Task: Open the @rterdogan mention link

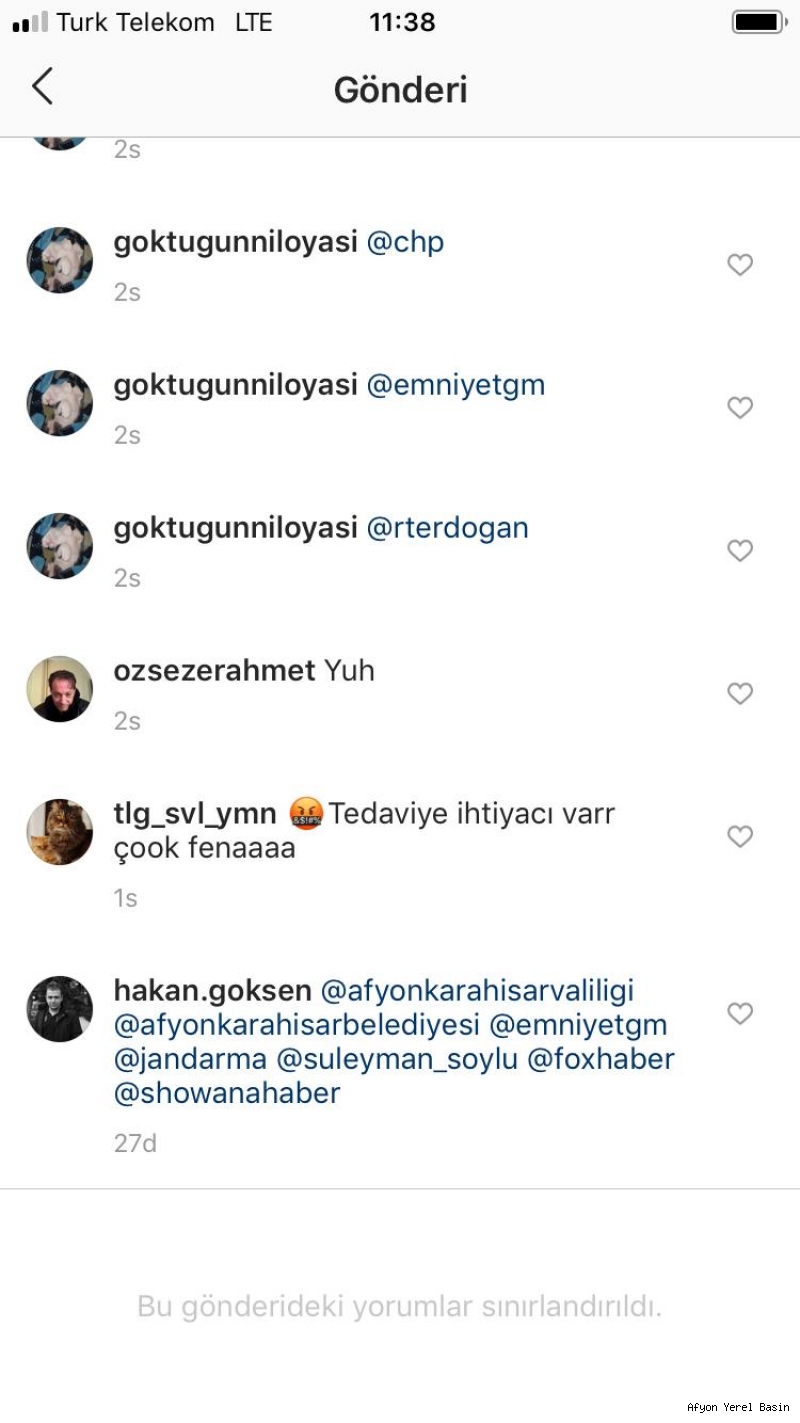Action: pyautogui.click(x=447, y=528)
